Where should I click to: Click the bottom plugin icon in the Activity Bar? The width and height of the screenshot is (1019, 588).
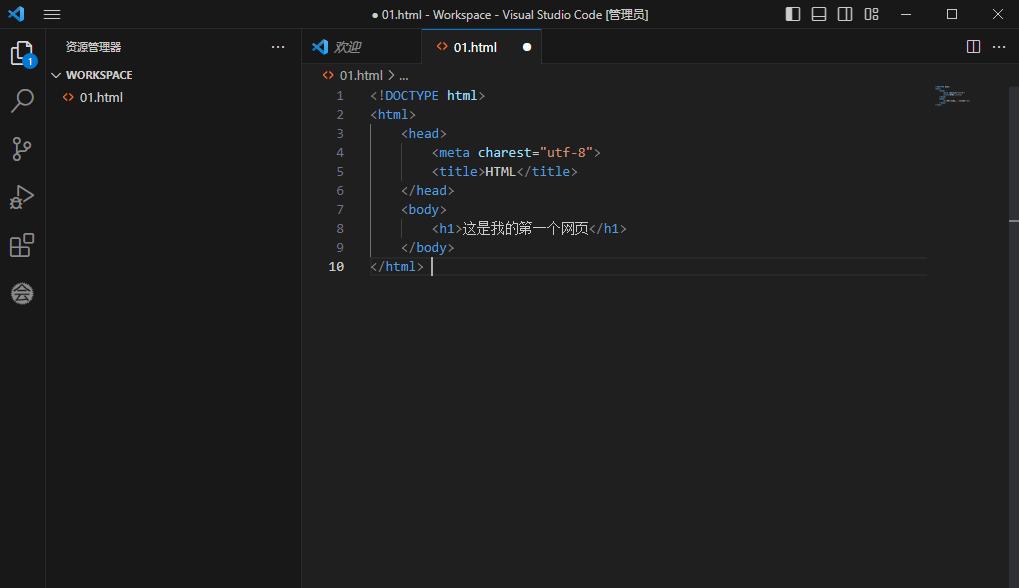(x=22, y=293)
